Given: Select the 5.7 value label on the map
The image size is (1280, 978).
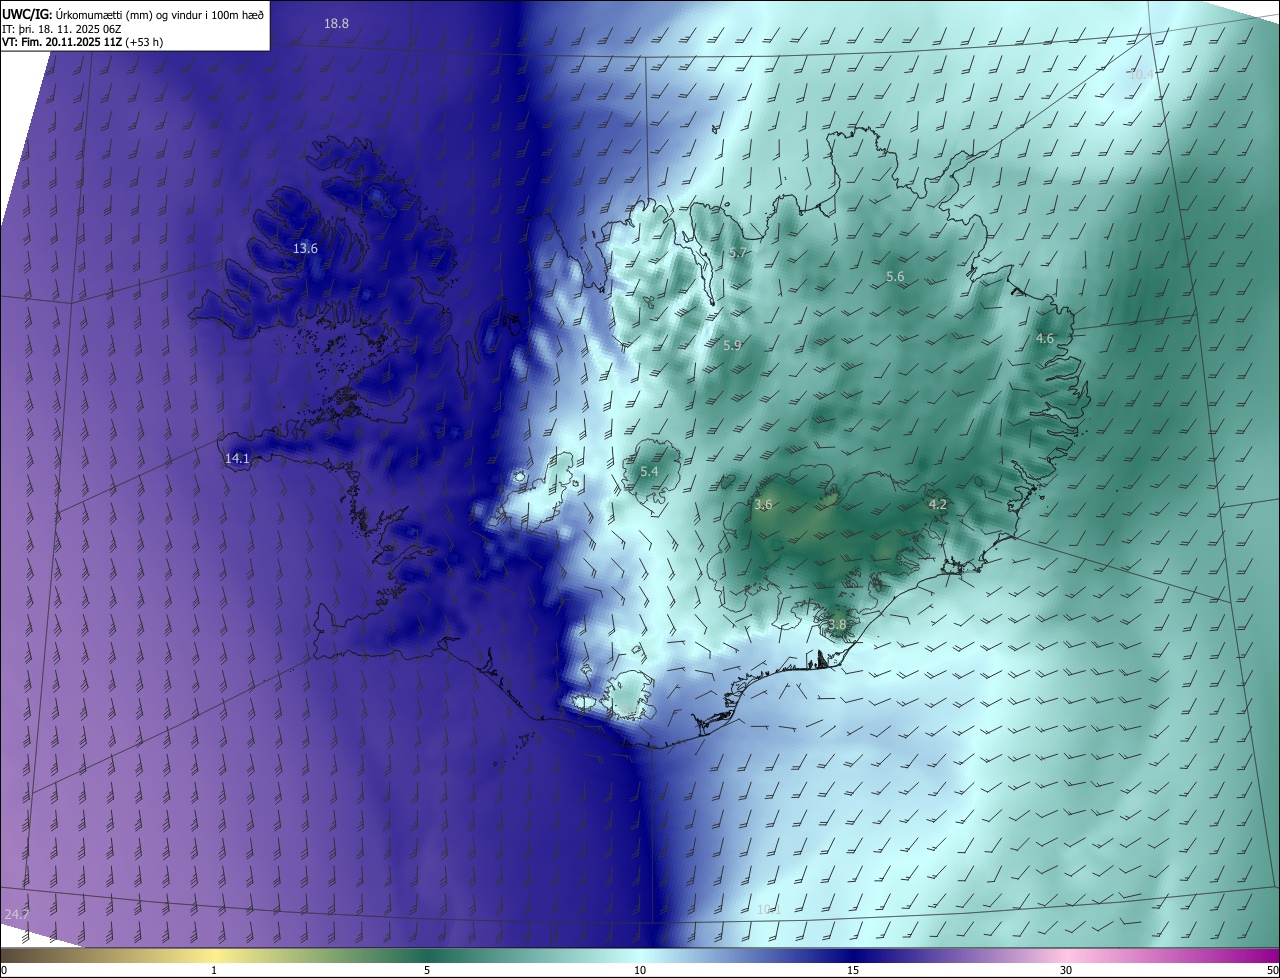Looking at the screenshot, I should coord(738,253).
